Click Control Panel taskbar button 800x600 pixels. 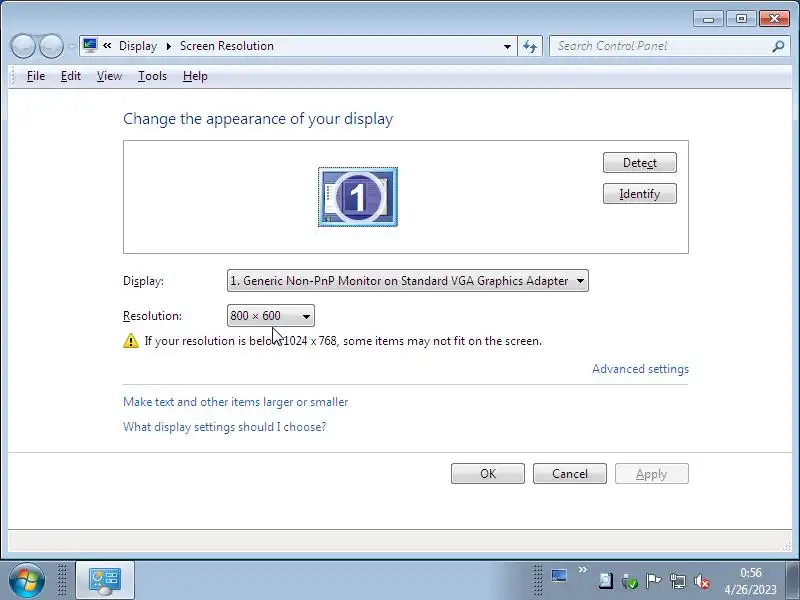(x=105, y=581)
